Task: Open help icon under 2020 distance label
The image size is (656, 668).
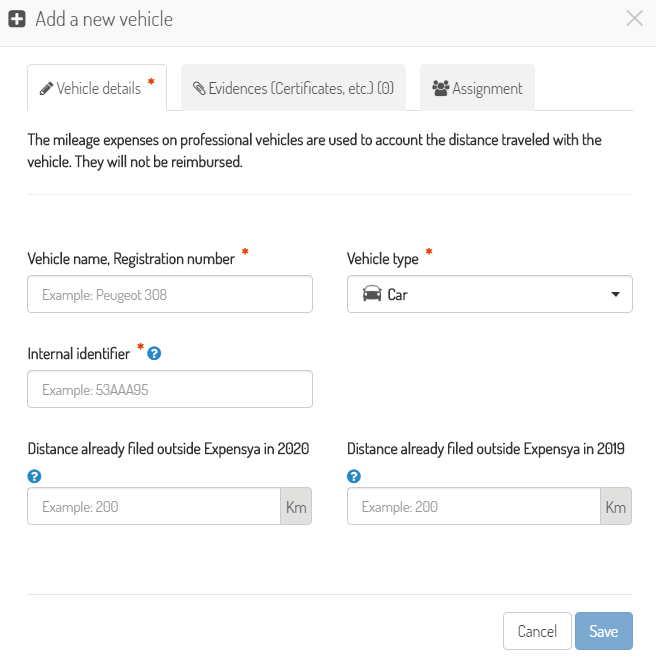Action: (35, 476)
